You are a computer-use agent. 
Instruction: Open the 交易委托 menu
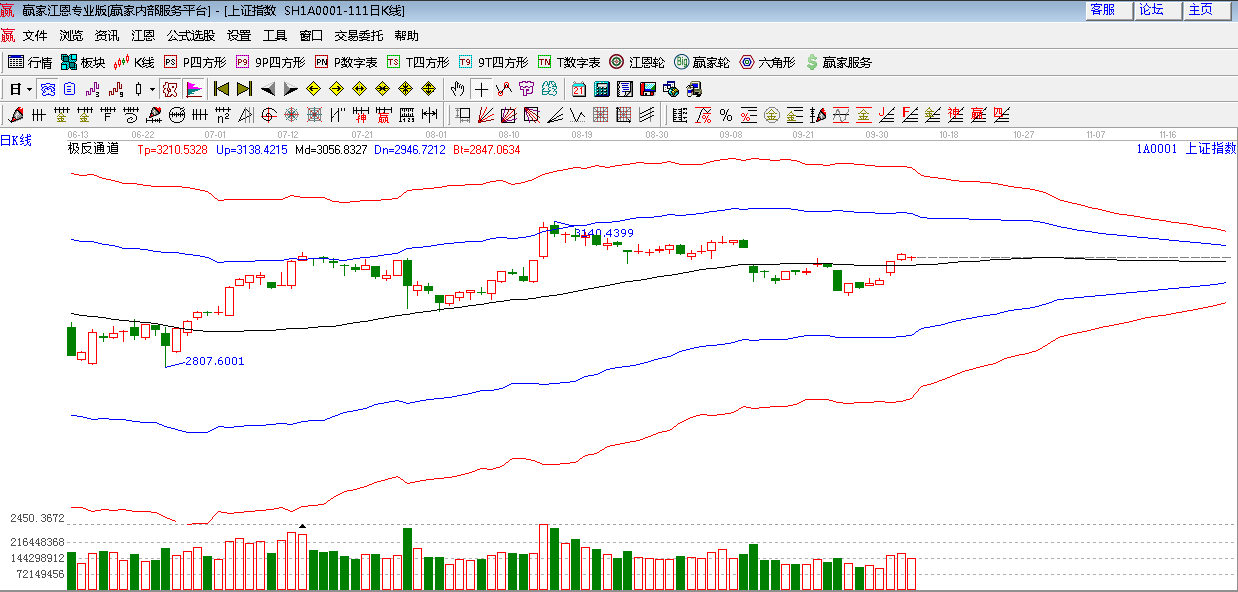358,36
